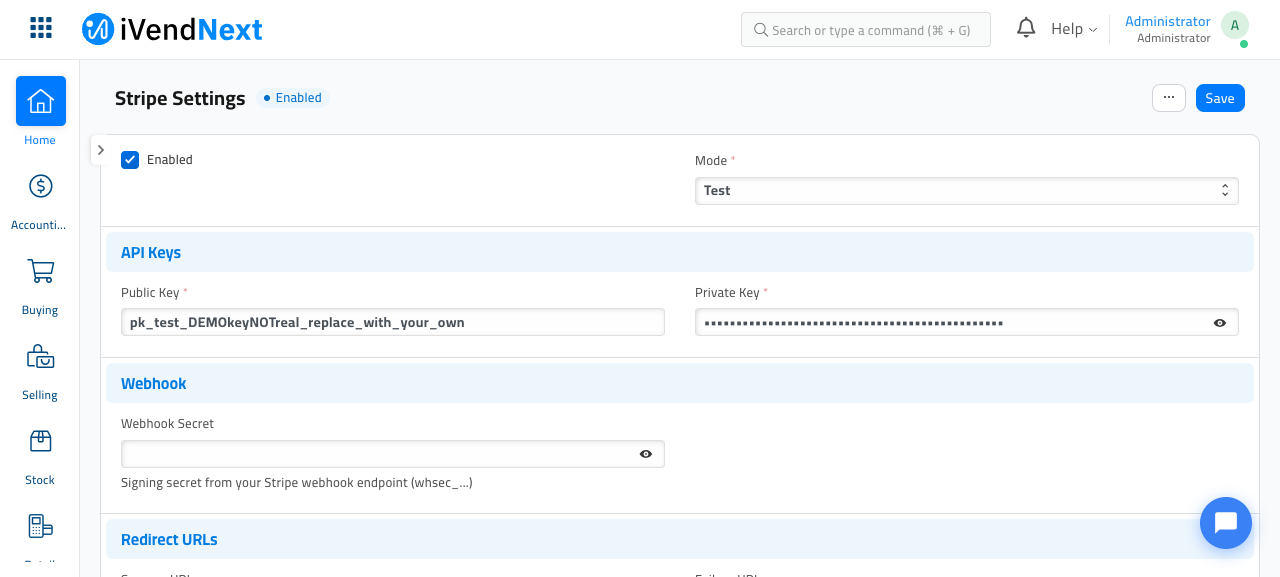This screenshot has width=1280, height=577.
Task: Focus the search or command bar
Action: tap(866, 30)
